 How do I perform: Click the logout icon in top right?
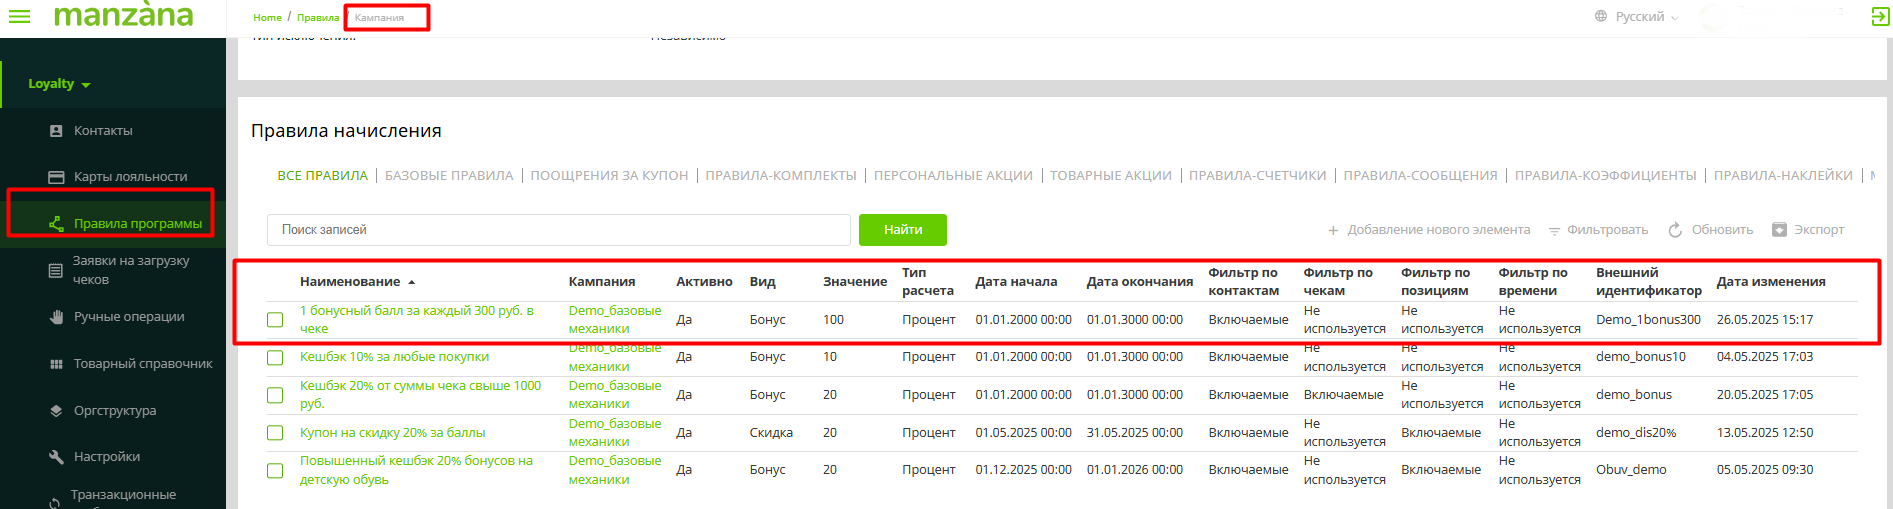tap(1879, 17)
